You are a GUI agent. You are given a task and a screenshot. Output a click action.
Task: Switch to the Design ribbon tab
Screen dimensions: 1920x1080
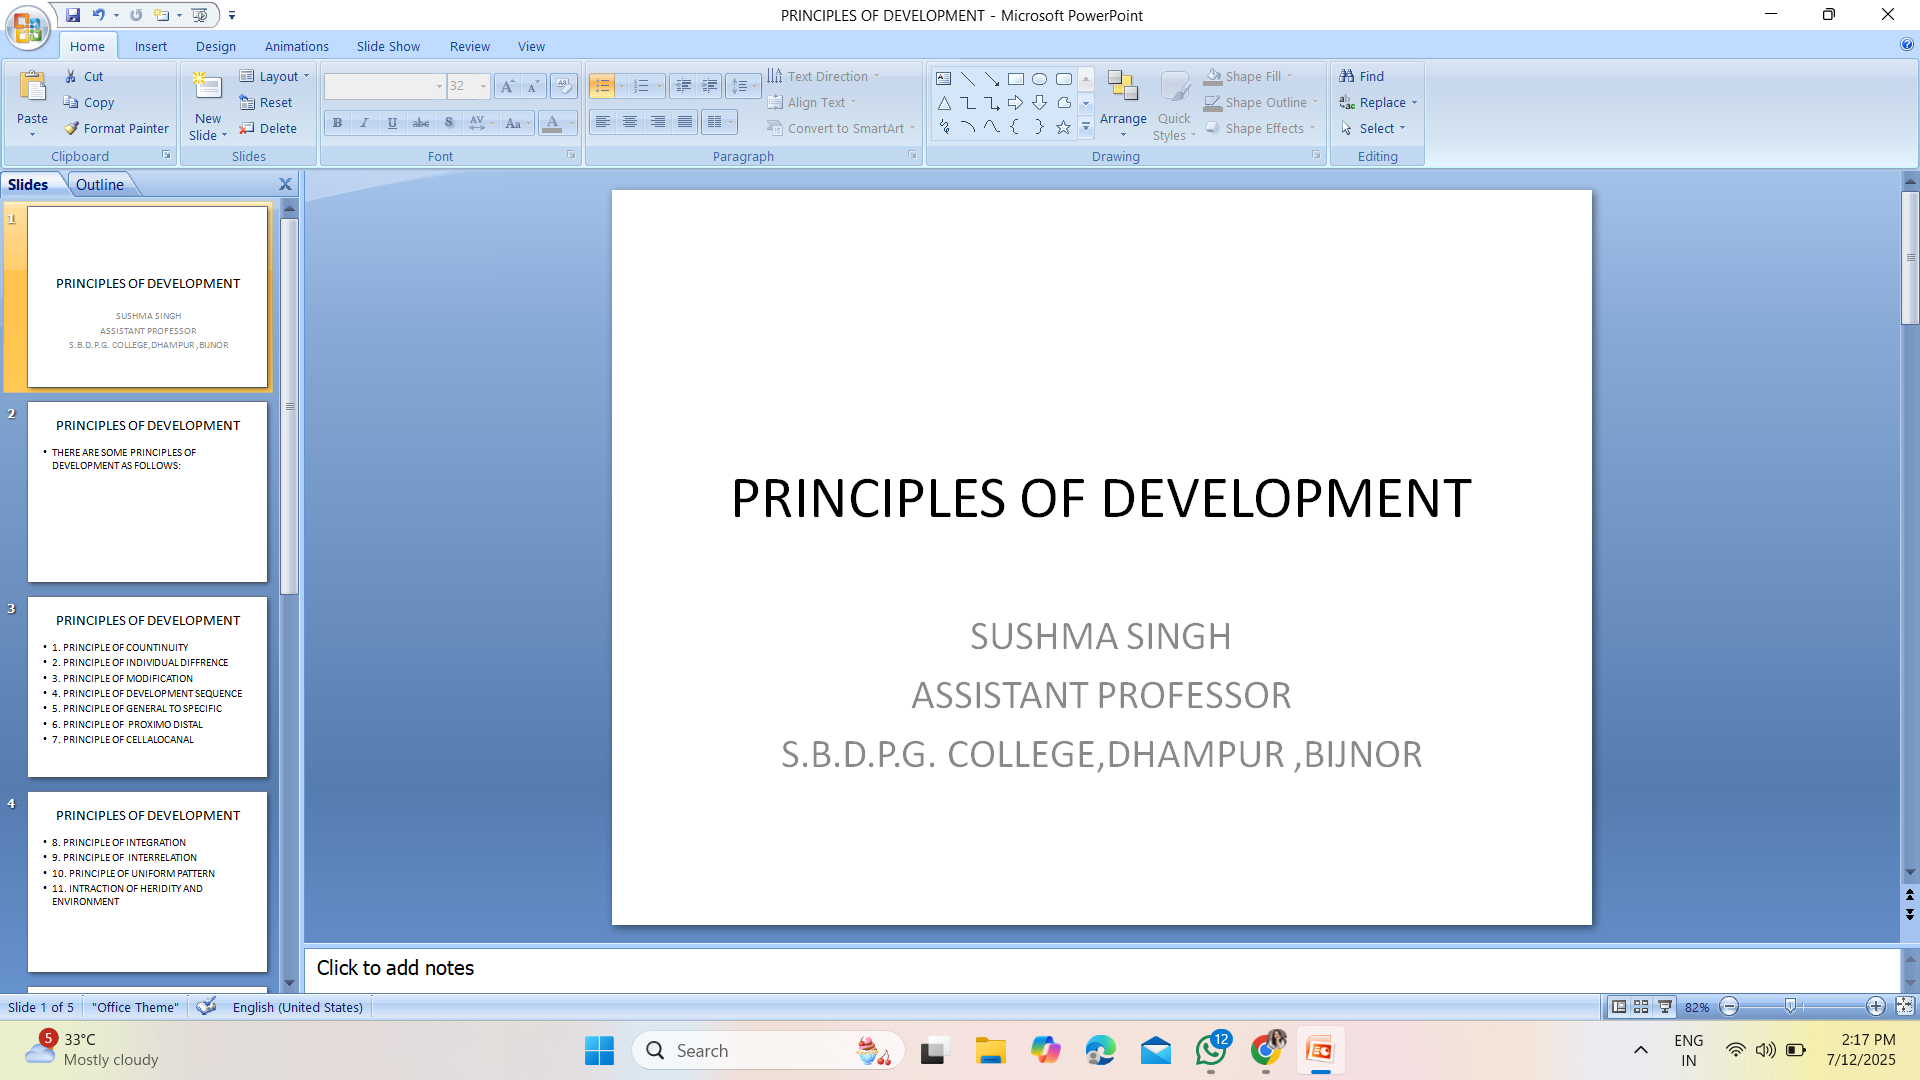coord(216,46)
